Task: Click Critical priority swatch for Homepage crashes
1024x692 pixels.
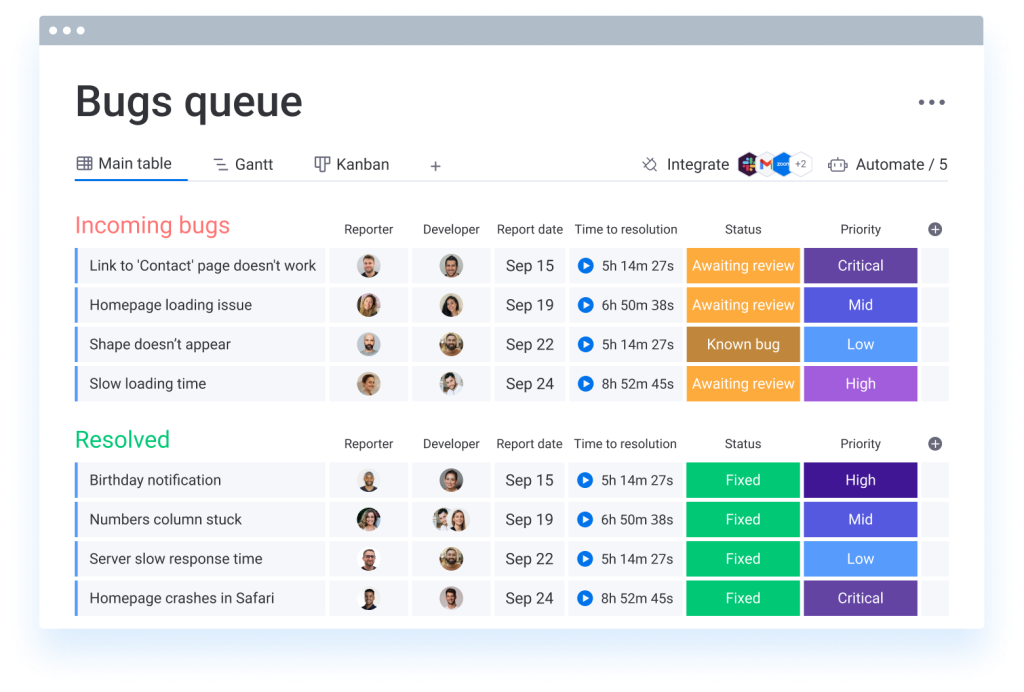Action: coord(860,598)
